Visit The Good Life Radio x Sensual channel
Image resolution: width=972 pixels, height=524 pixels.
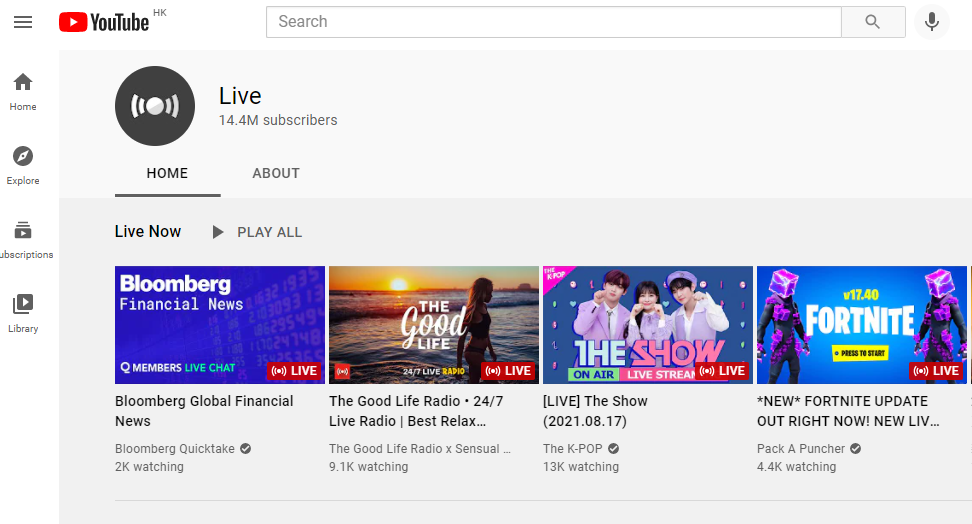tap(420, 448)
